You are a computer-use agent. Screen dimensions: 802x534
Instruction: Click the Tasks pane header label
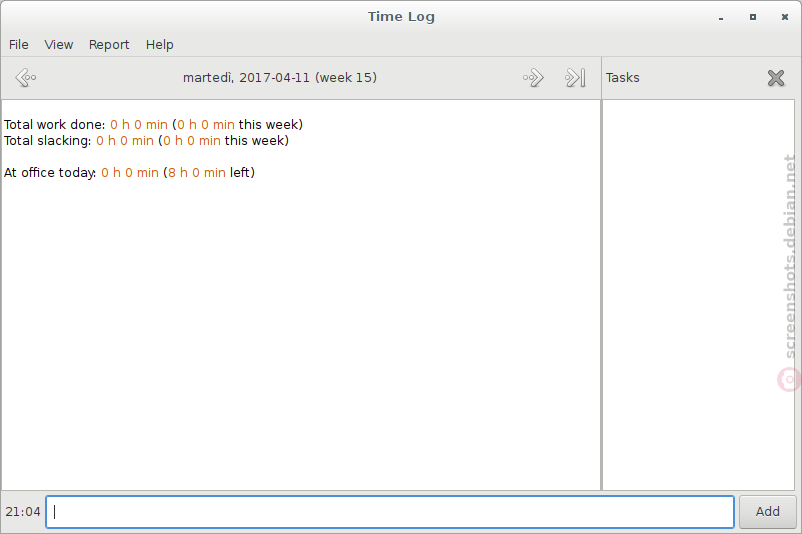[622, 78]
